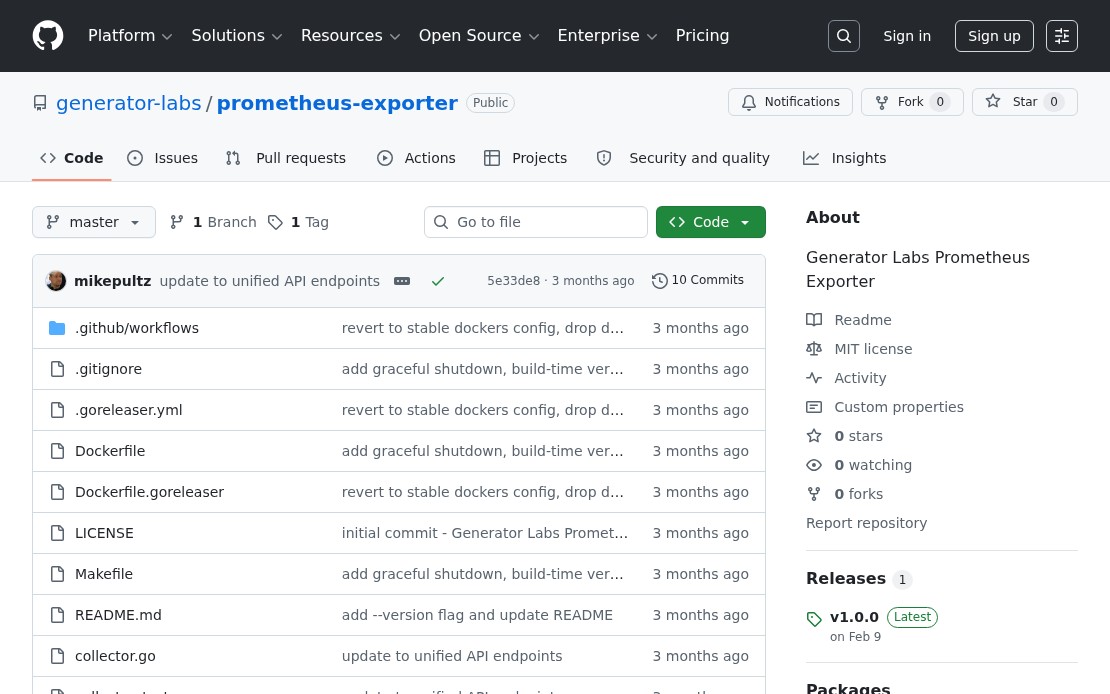The width and height of the screenshot is (1110, 694).
Task: Open the Makefile entry
Action: click(104, 574)
